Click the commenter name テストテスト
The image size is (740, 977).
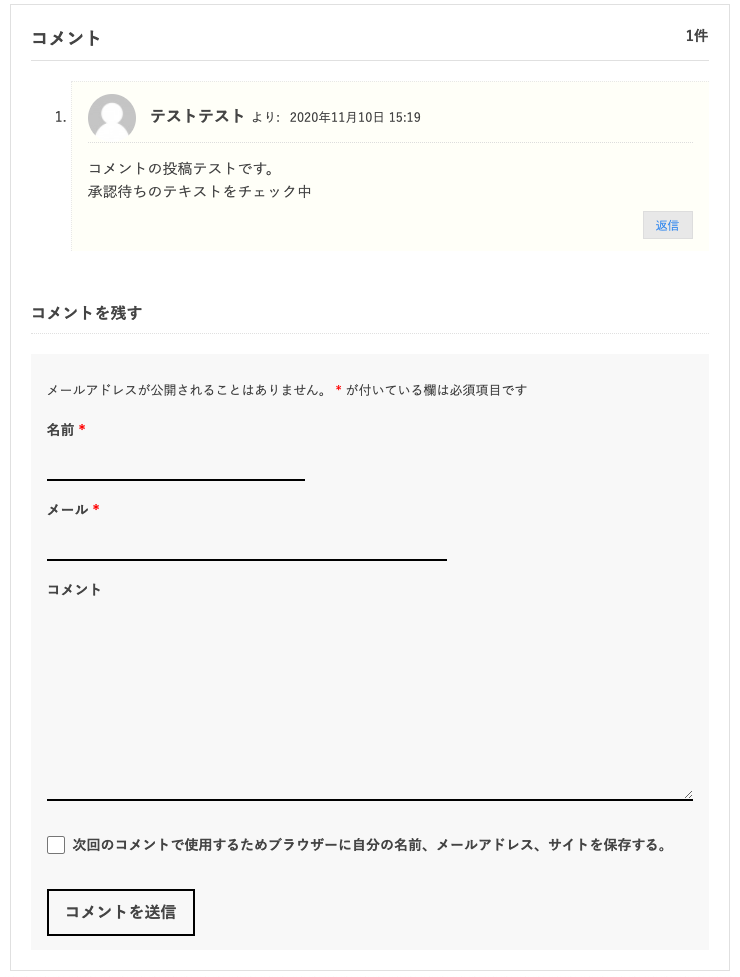(x=197, y=116)
